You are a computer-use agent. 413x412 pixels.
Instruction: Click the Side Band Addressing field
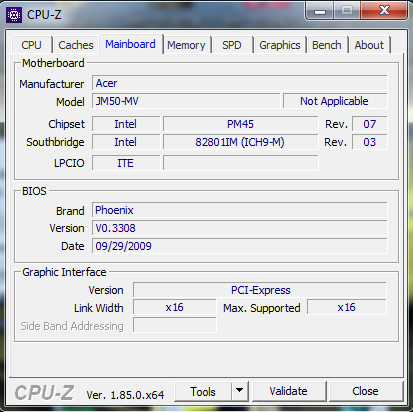[x=175, y=325]
